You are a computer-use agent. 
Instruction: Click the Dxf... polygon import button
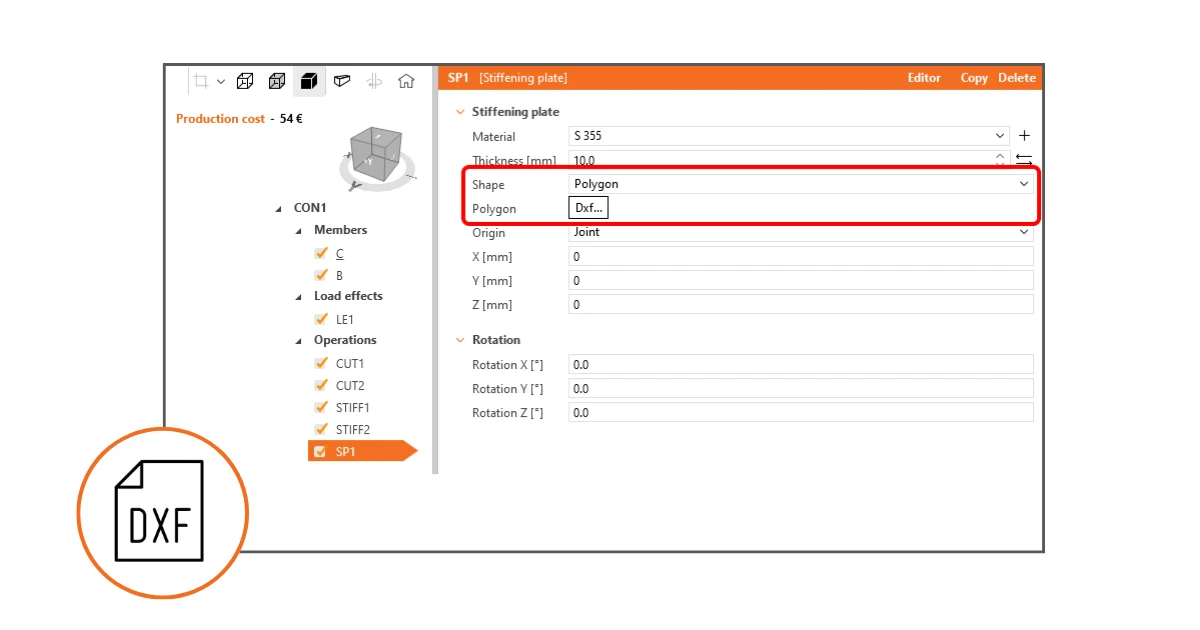[x=589, y=208]
